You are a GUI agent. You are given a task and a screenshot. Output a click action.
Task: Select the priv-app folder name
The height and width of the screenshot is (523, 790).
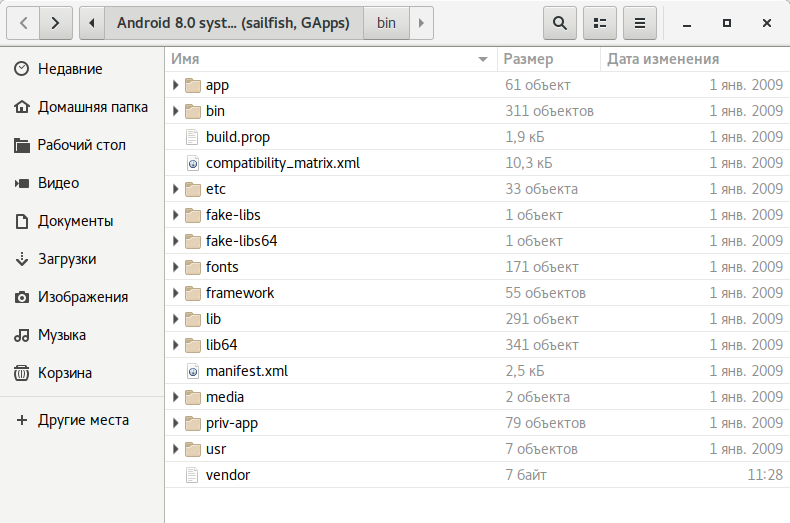tap(232, 424)
